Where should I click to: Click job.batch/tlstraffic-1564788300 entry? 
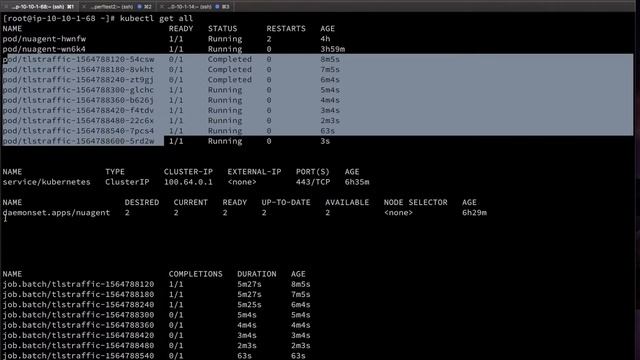click(78, 314)
